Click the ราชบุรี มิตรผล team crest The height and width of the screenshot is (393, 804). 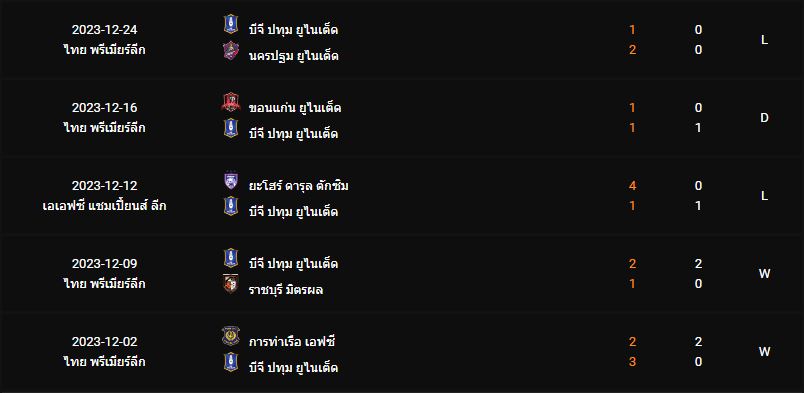pos(231,284)
